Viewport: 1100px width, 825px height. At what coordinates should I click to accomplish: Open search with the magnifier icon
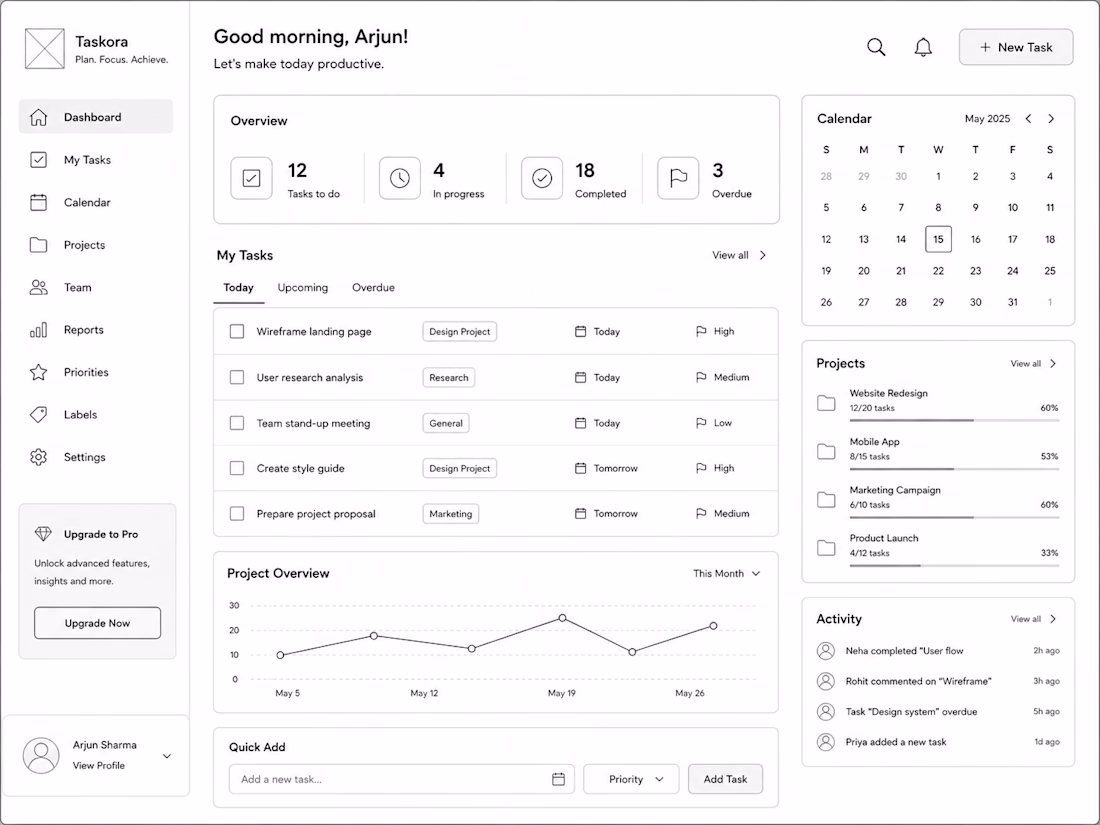(x=876, y=47)
